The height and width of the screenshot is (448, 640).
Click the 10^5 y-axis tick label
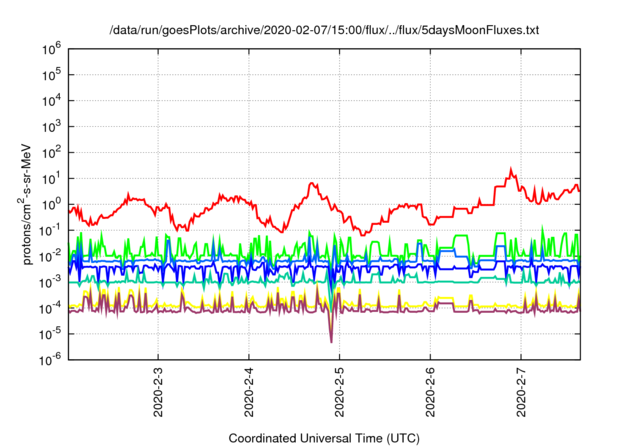(x=50, y=74)
